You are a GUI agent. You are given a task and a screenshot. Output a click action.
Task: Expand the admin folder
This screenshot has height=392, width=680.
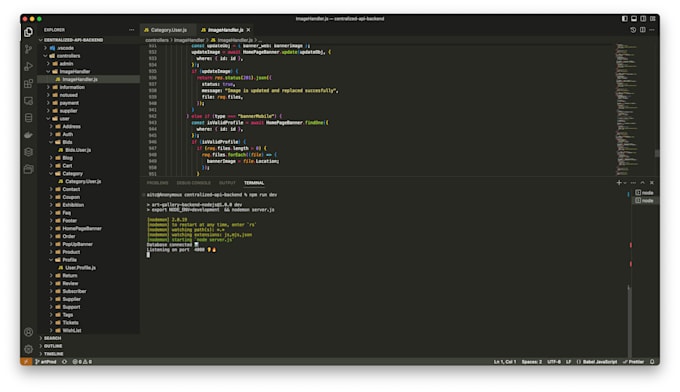[88, 64]
